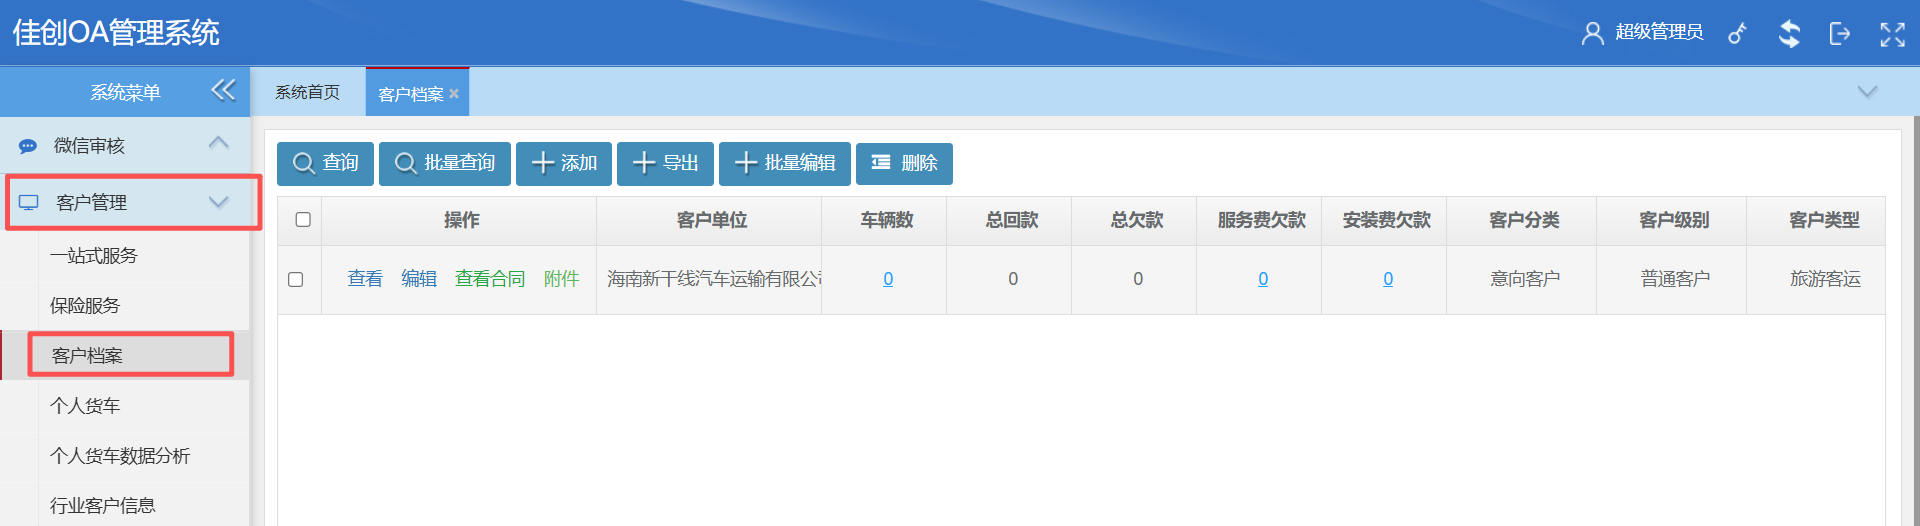Click the 超级管理员 user avatar icon

point(1592,34)
